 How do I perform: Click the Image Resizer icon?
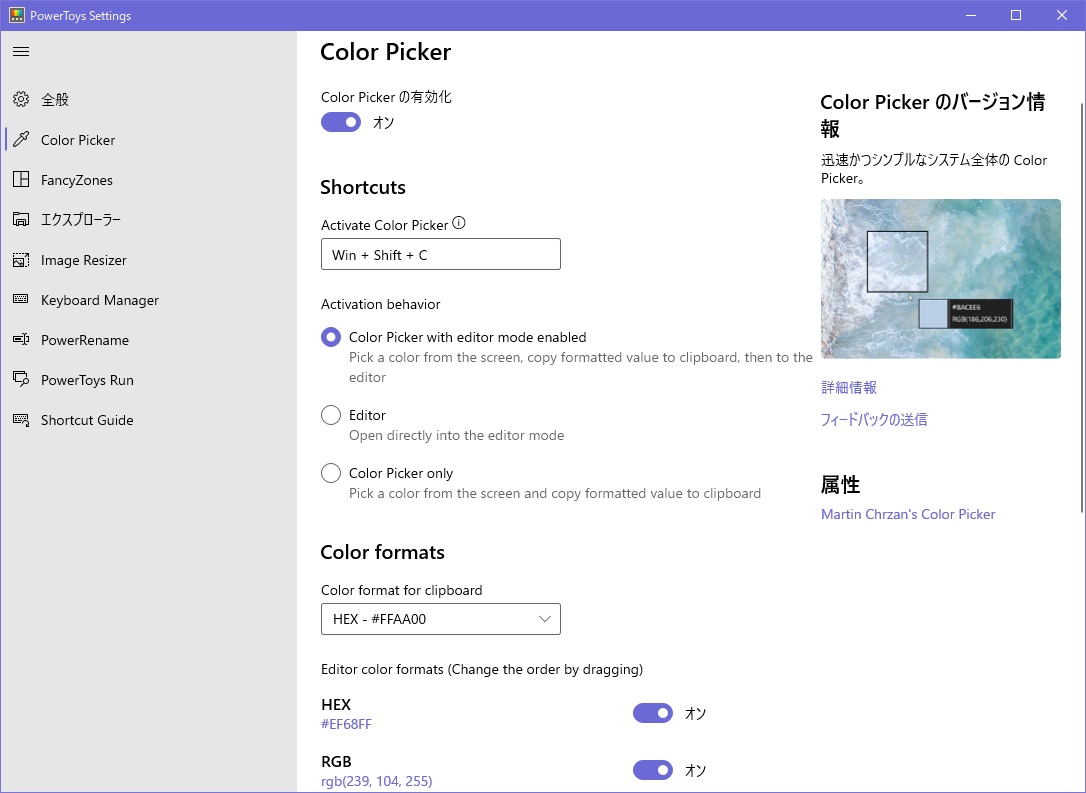[21, 260]
